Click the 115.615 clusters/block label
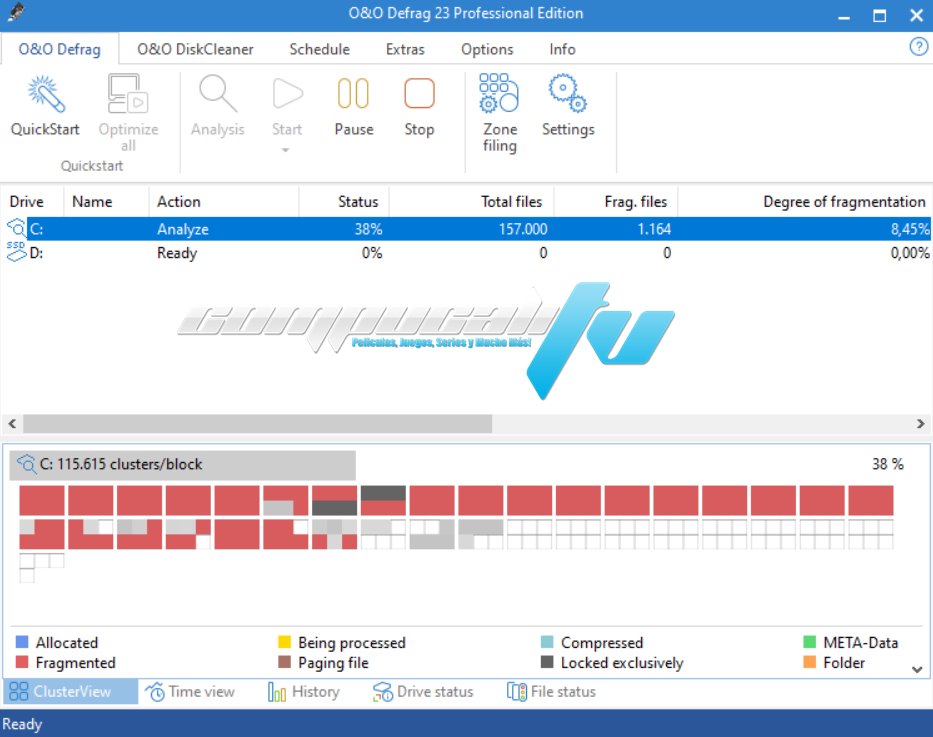The image size is (933, 737). pos(121,464)
